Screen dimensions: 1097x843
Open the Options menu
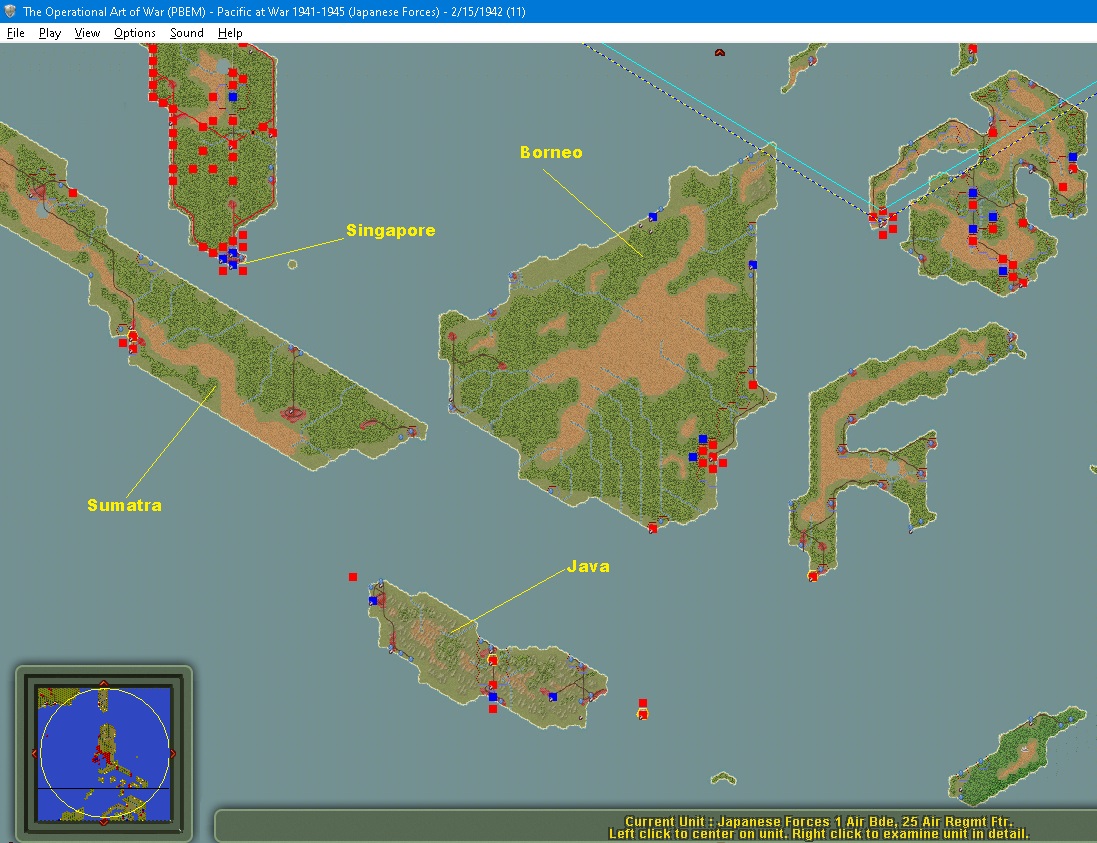(x=134, y=33)
